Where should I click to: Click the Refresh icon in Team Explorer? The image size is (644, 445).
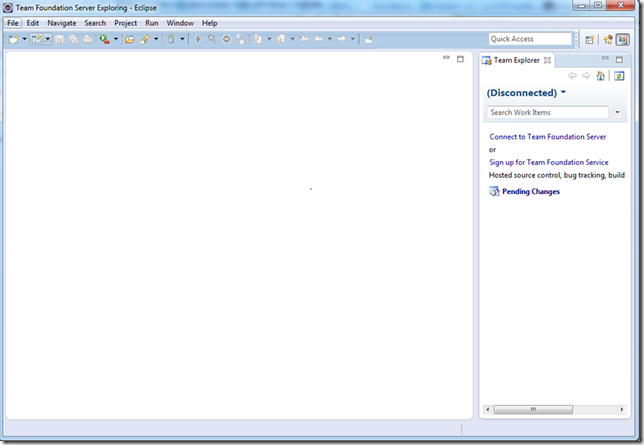[619, 76]
